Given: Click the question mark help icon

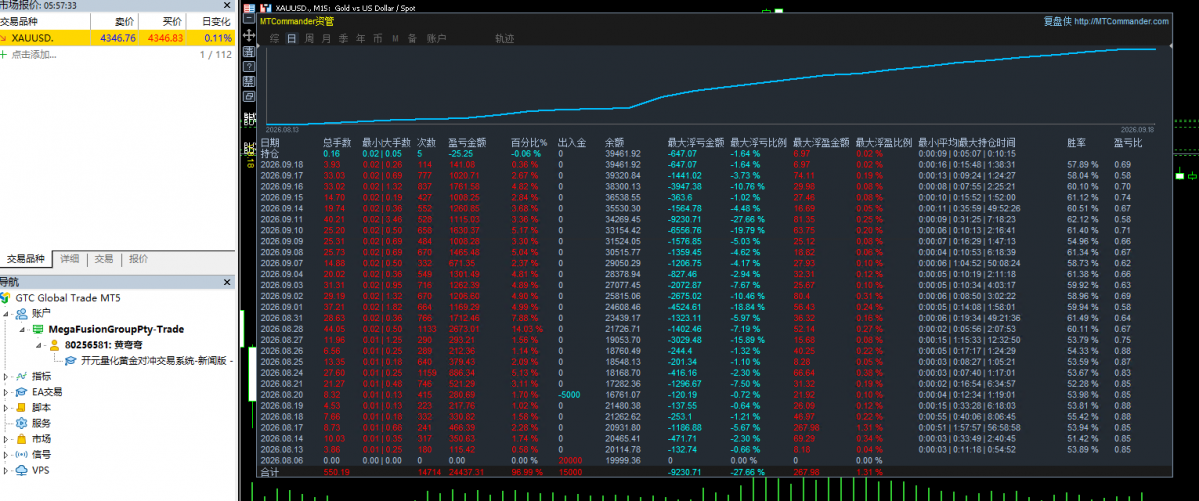Looking at the screenshot, I should 249,67.
